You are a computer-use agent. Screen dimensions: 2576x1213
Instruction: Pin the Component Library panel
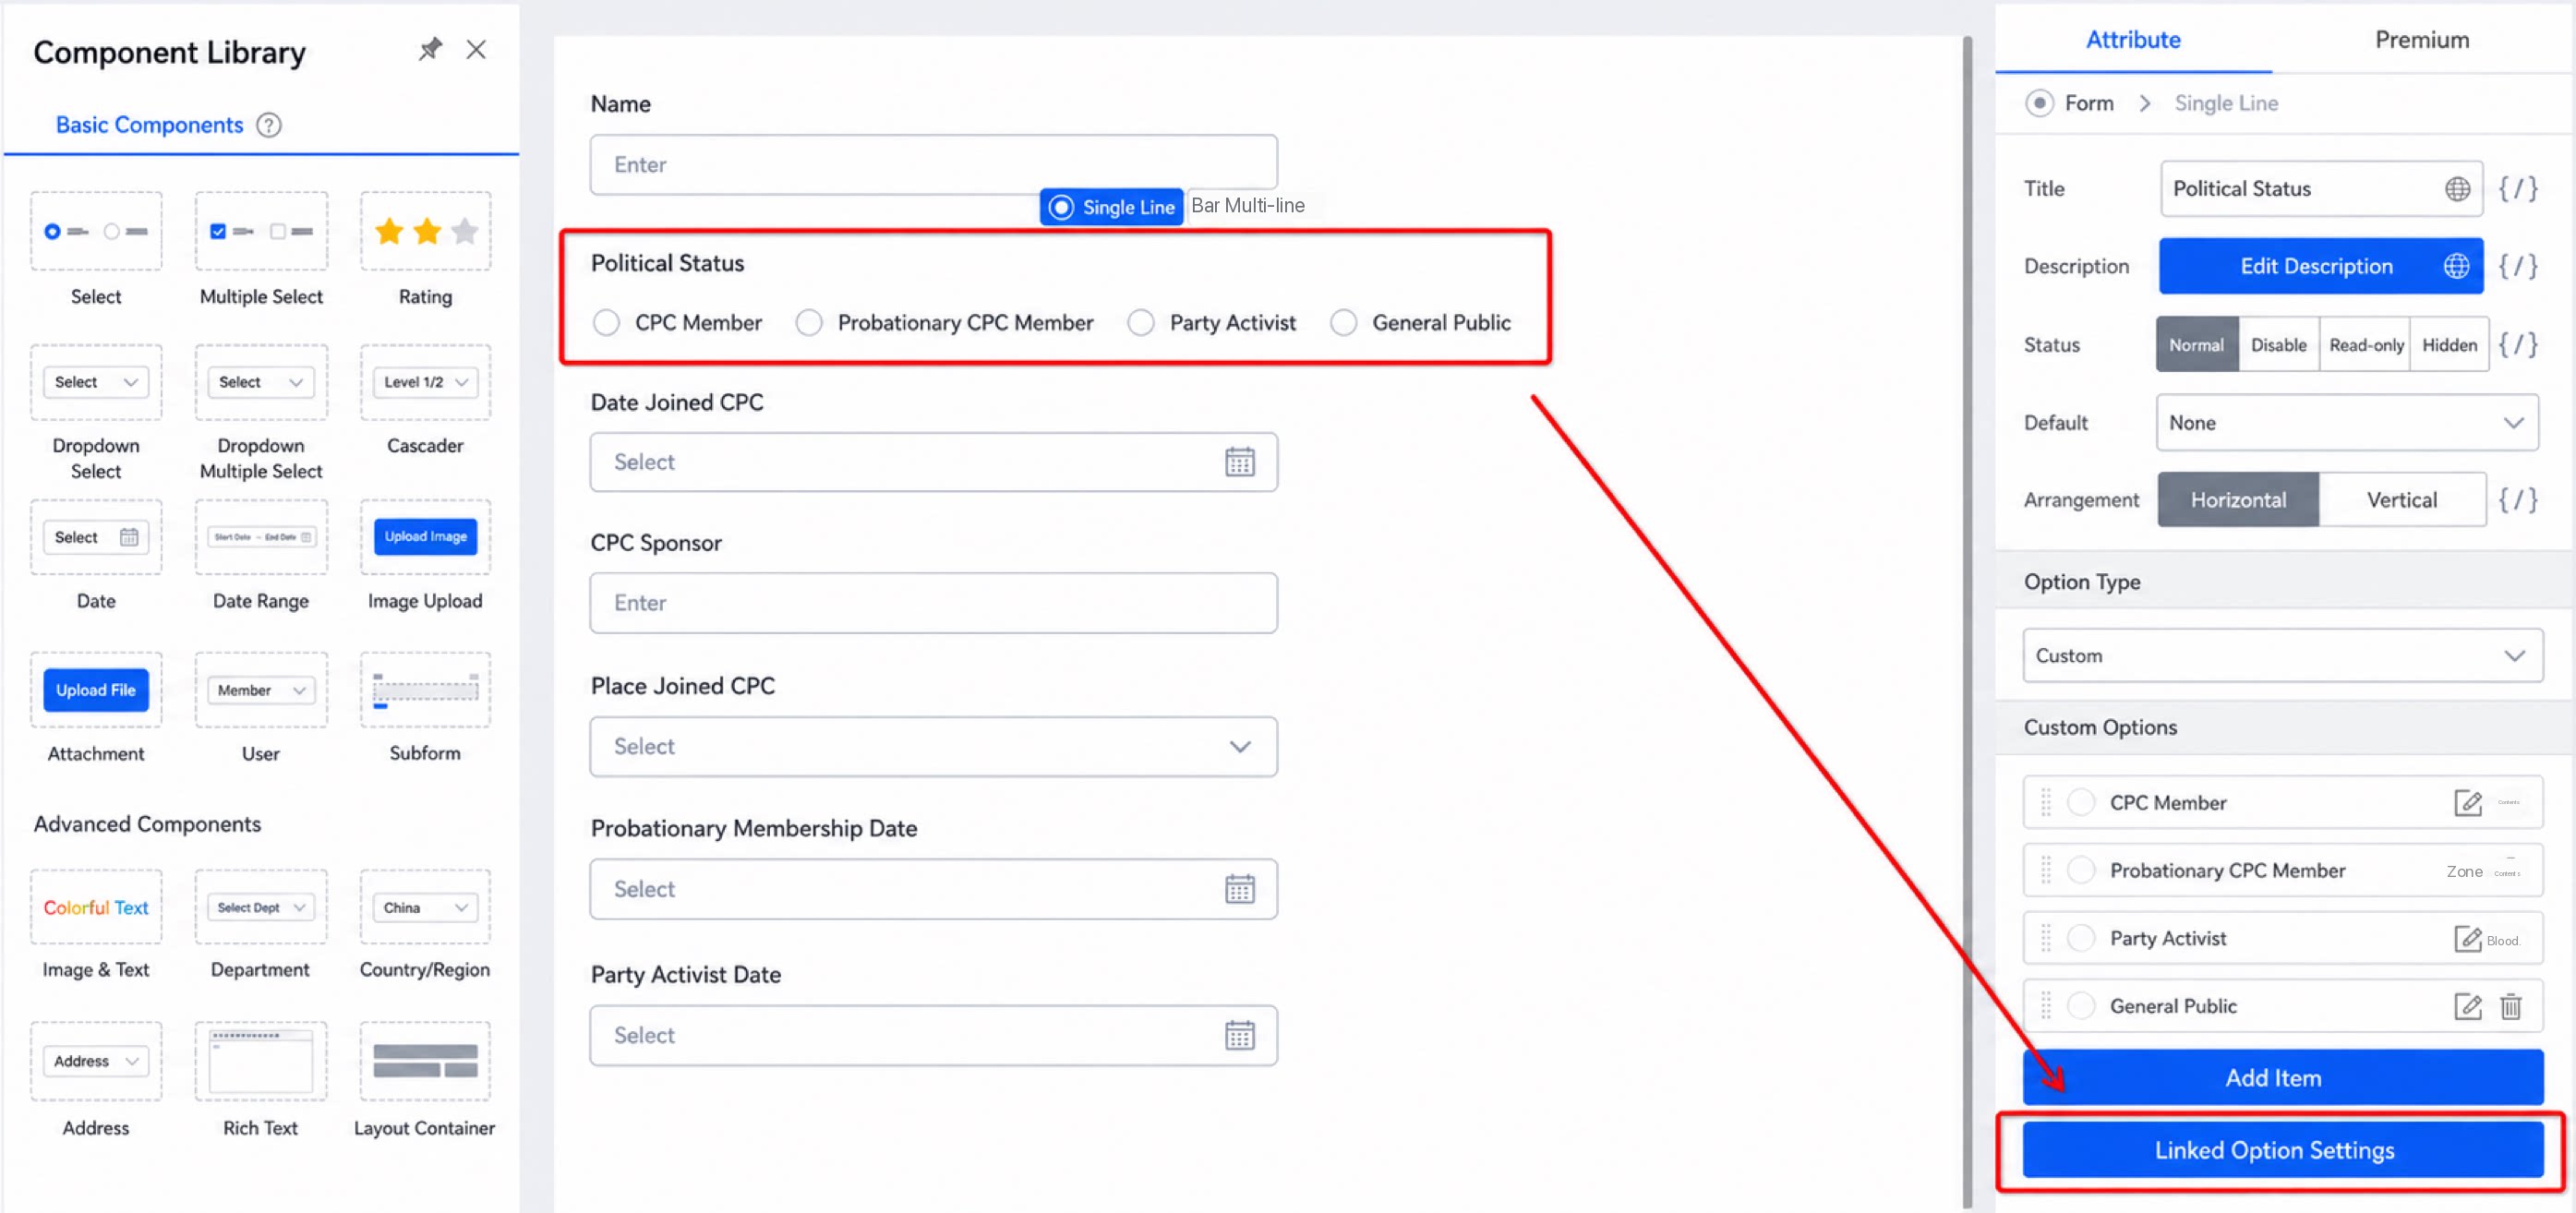430,49
